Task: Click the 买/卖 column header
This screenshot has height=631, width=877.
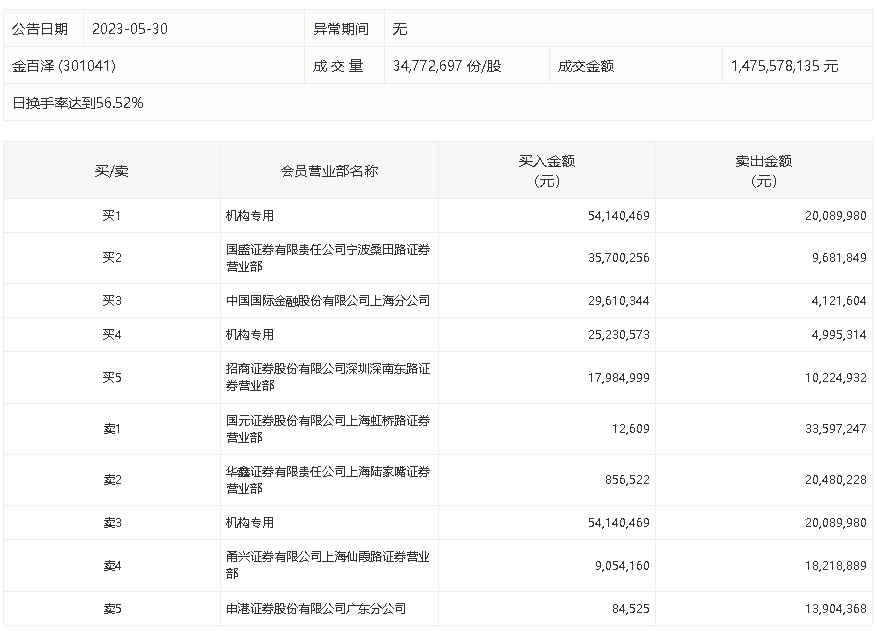Action: pyautogui.click(x=111, y=171)
